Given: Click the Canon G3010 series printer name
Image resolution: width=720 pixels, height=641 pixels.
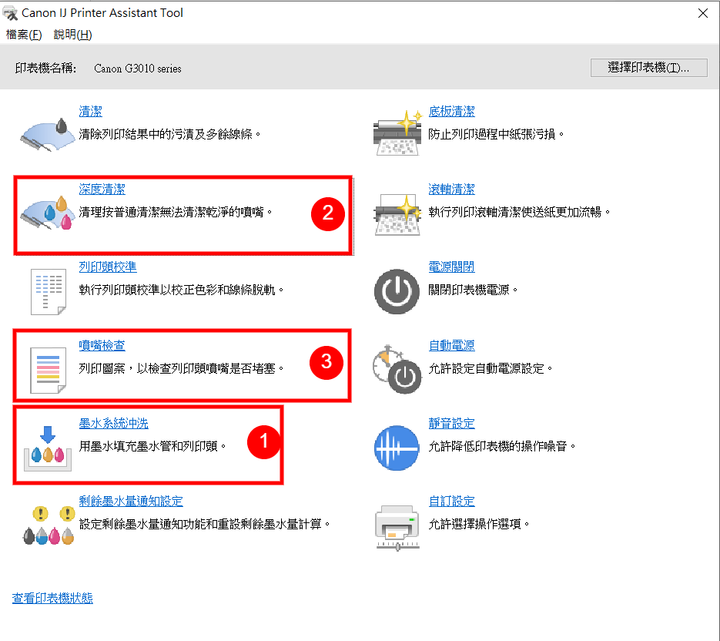Looking at the screenshot, I should [137, 69].
